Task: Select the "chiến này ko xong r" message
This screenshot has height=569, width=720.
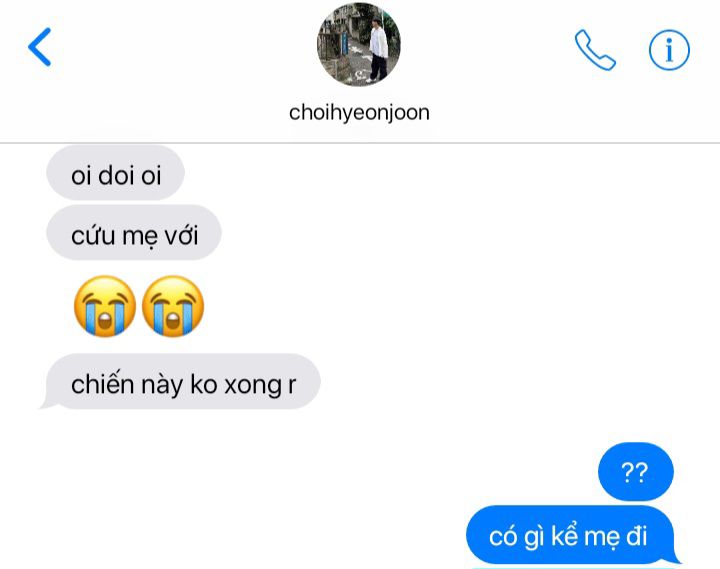Action: [x=182, y=382]
